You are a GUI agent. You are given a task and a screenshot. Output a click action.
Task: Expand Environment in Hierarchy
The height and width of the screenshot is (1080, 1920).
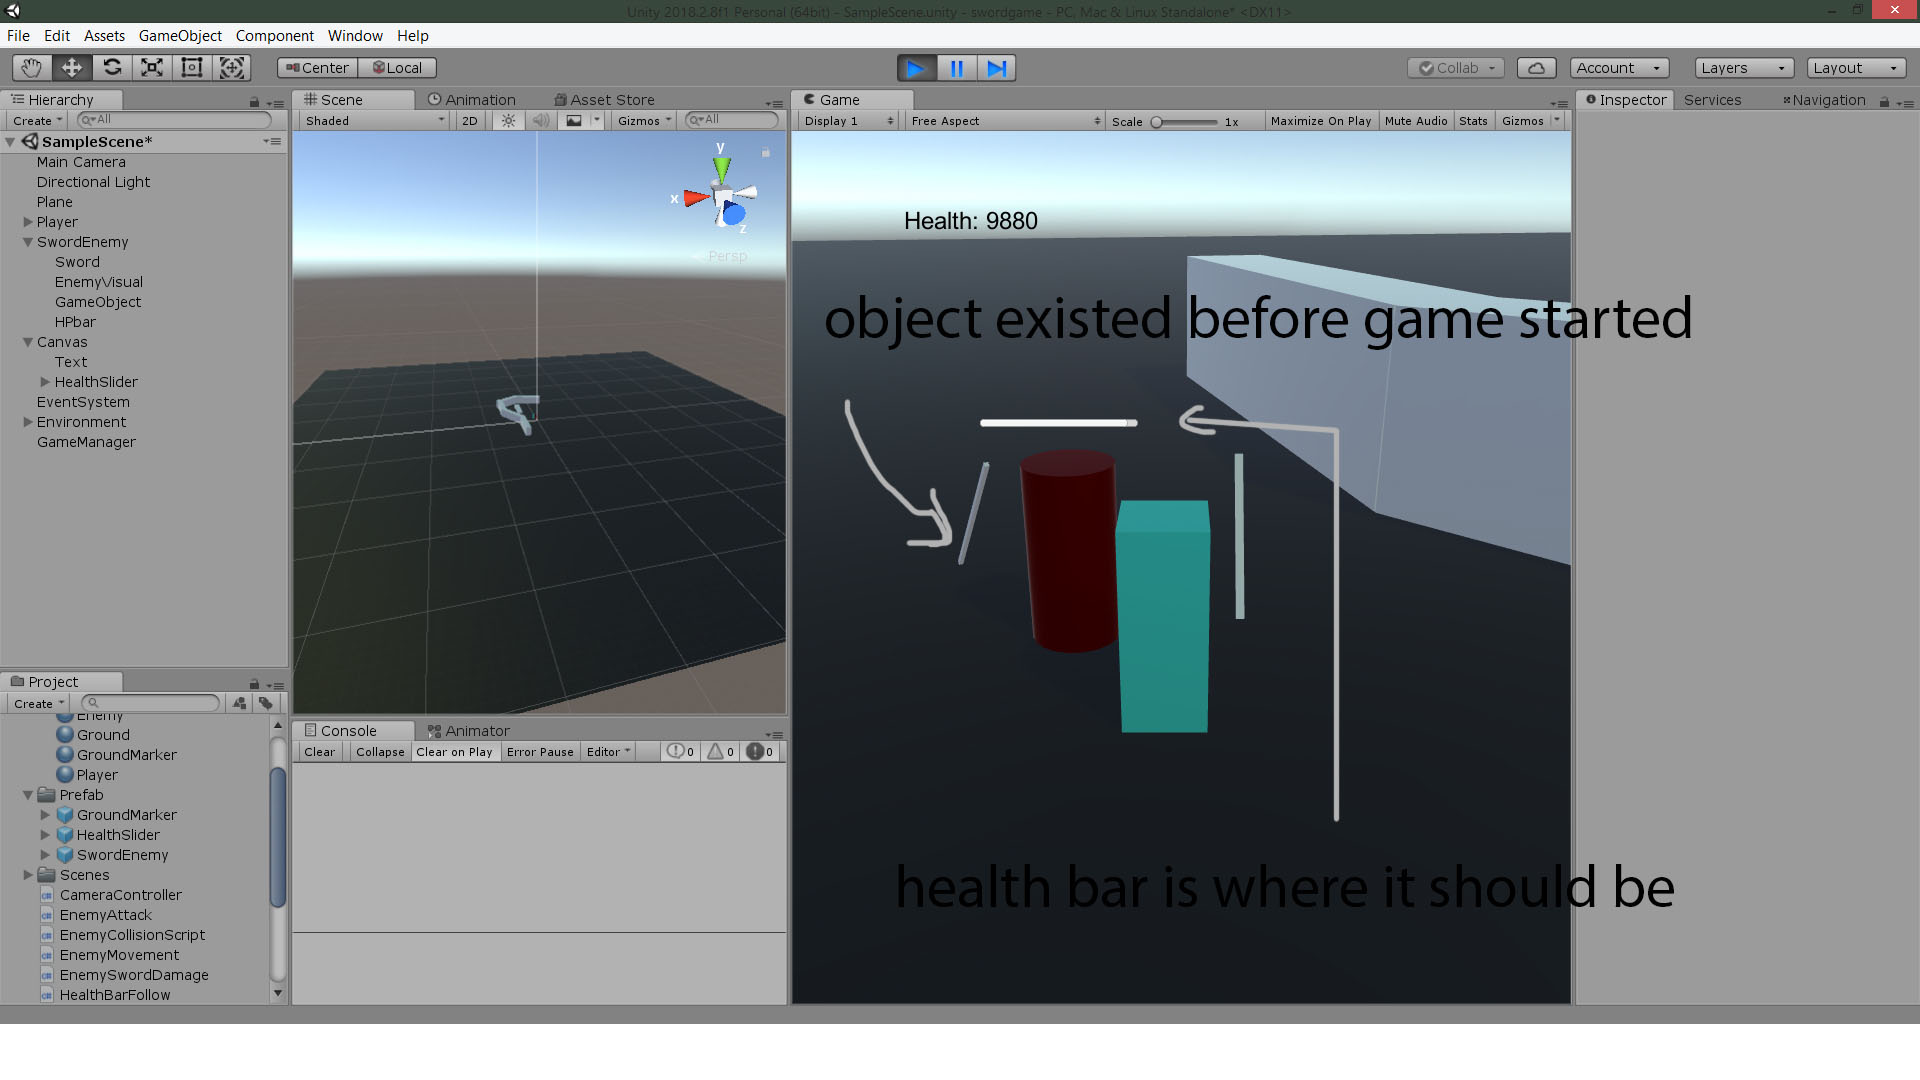tap(28, 422)
